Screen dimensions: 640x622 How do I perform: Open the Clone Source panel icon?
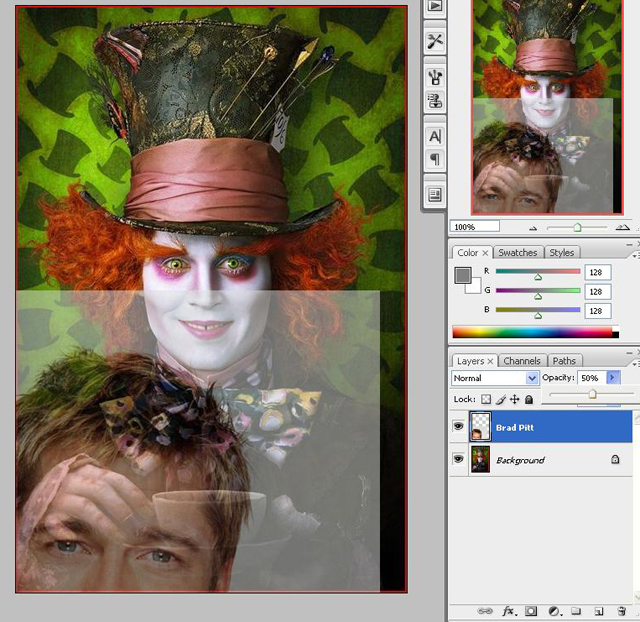point(435,100)
